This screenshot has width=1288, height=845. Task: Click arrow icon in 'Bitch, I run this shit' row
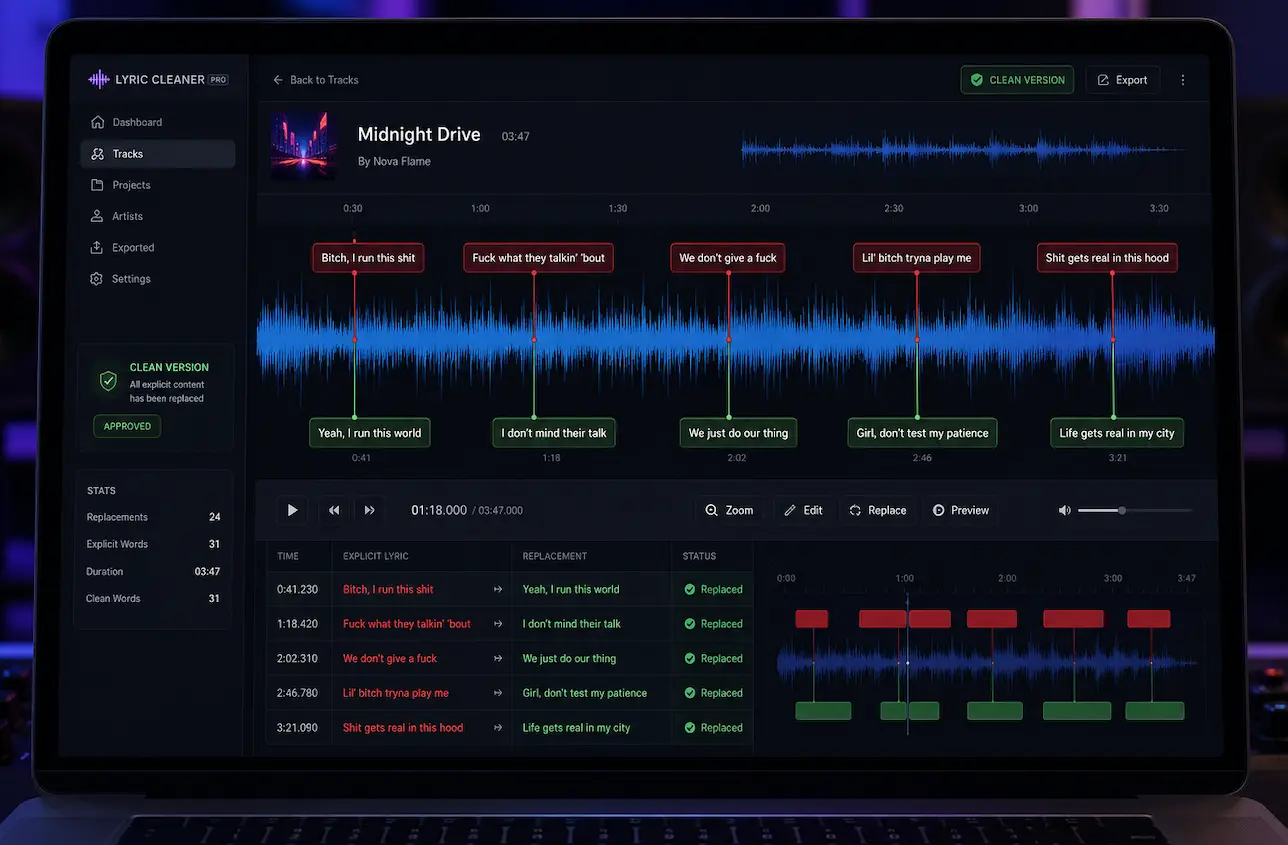(x=498, y=590)
